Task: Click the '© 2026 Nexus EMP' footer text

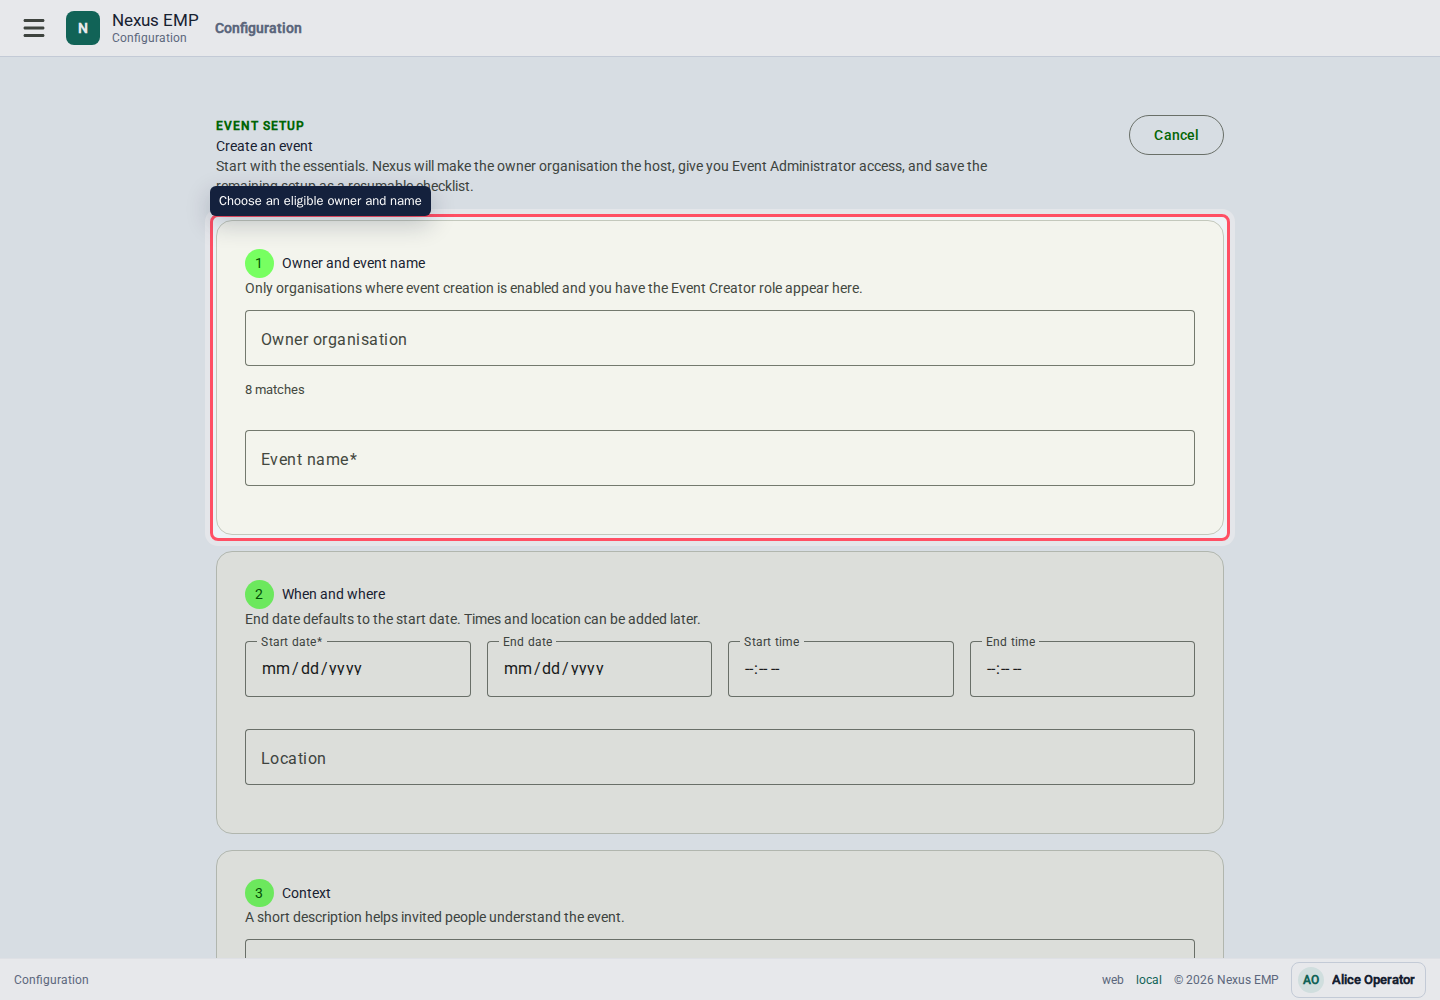Action: click(x=1226, y=980)
